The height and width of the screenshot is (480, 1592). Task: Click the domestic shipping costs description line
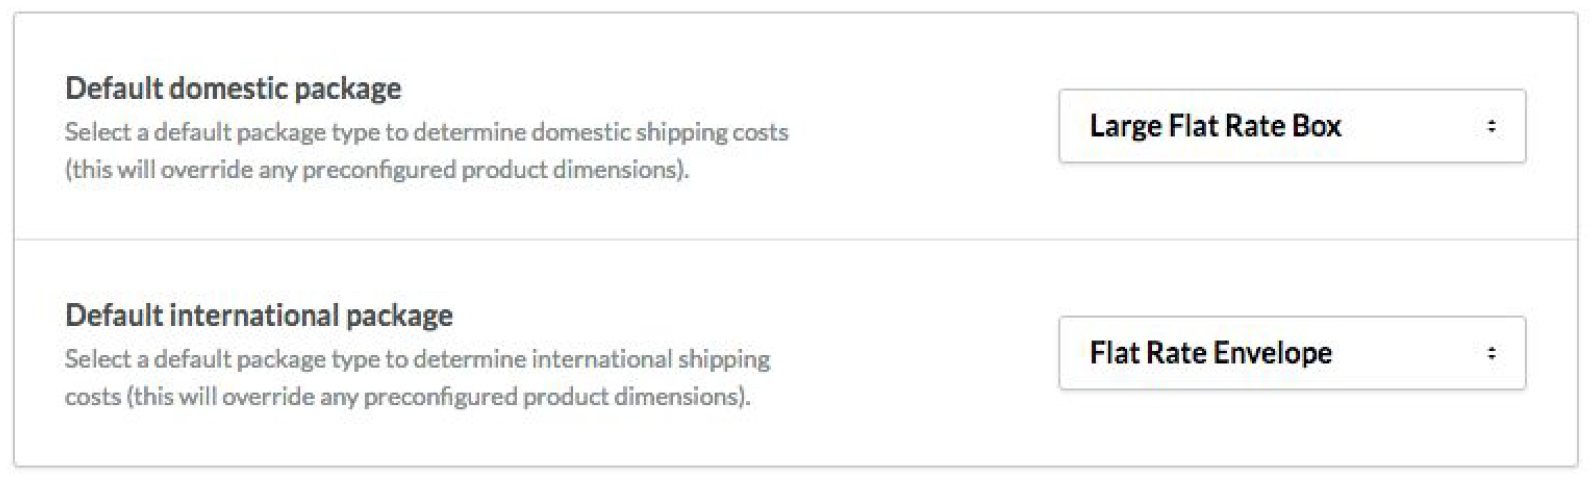[x=426, y=132]
